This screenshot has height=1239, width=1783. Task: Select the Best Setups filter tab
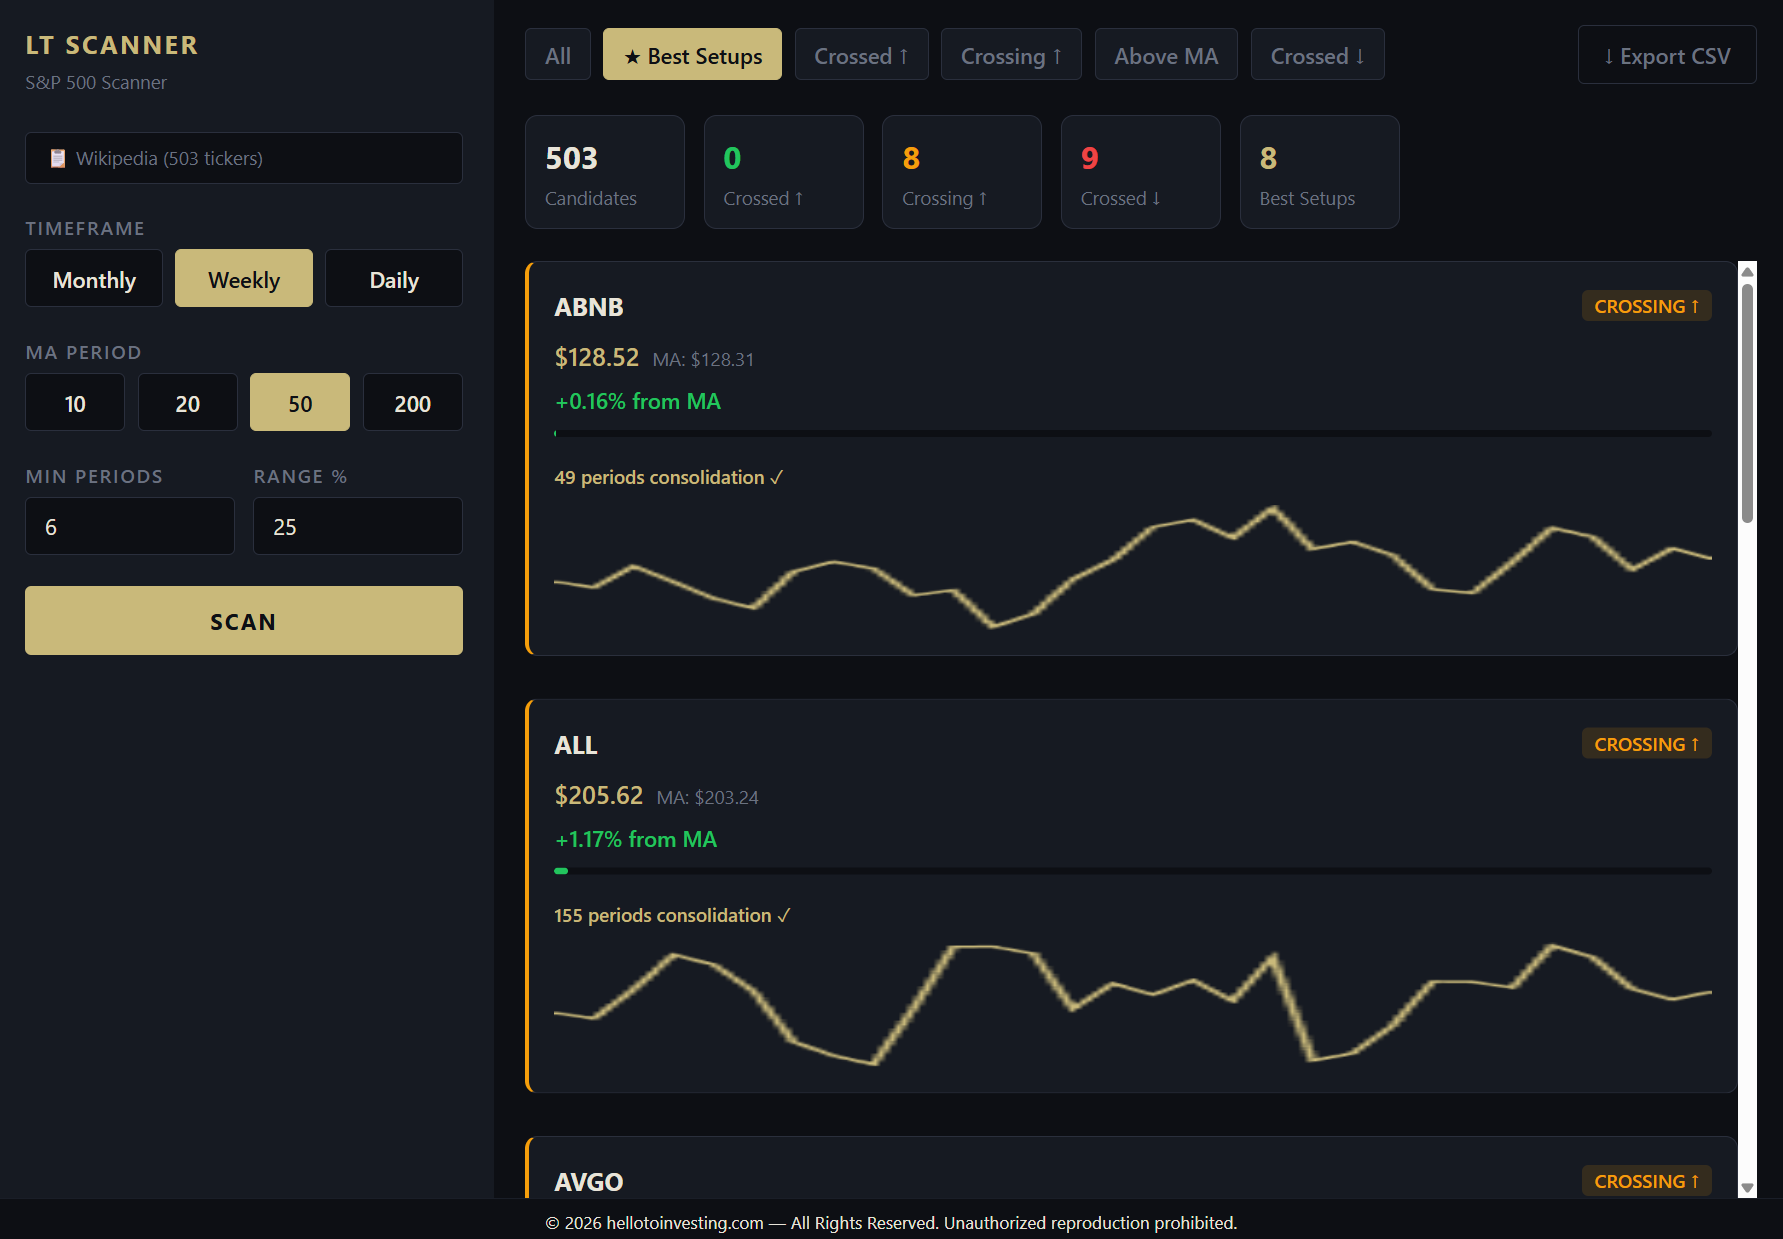pos(692,55)
